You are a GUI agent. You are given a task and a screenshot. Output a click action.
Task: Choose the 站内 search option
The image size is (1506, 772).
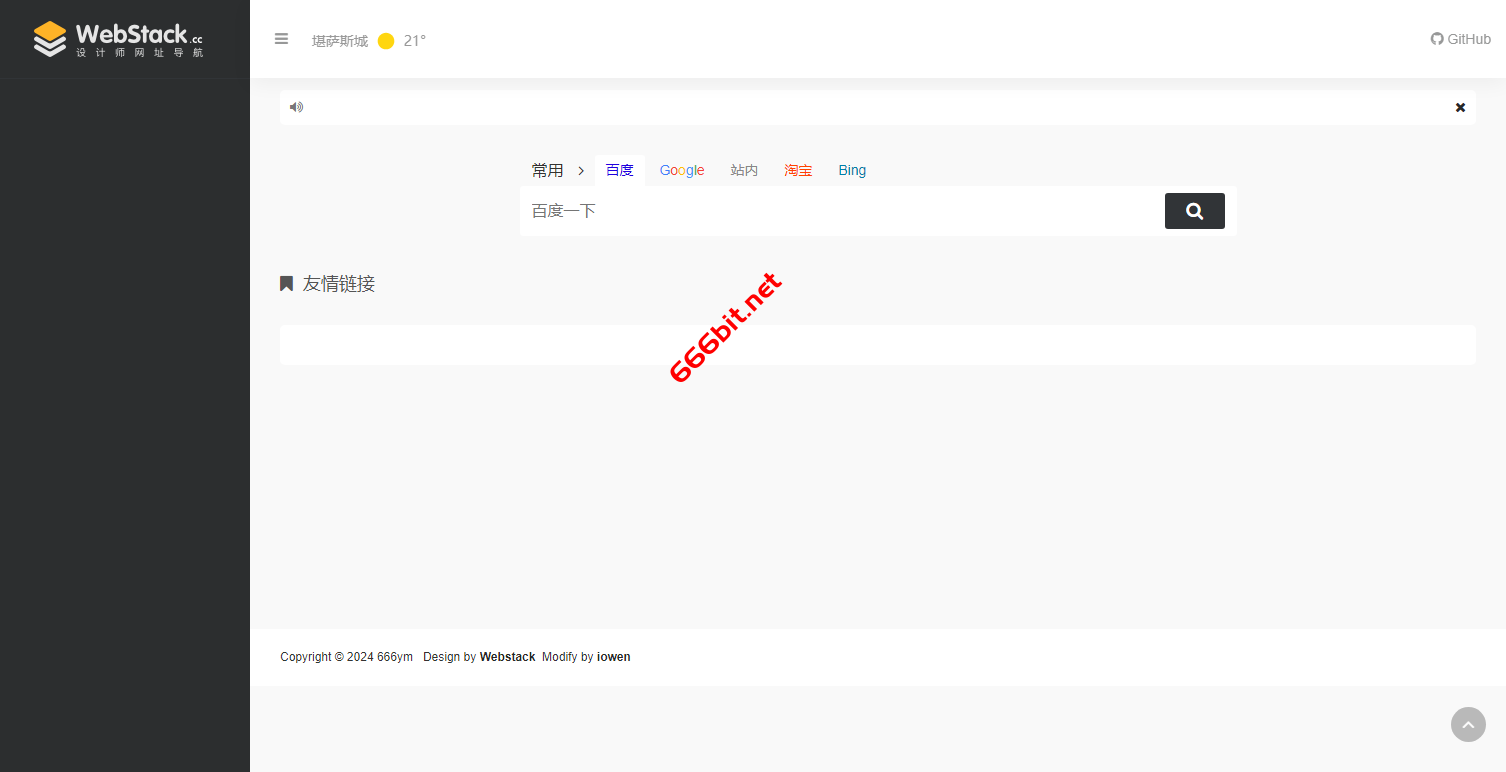(744, 170)
